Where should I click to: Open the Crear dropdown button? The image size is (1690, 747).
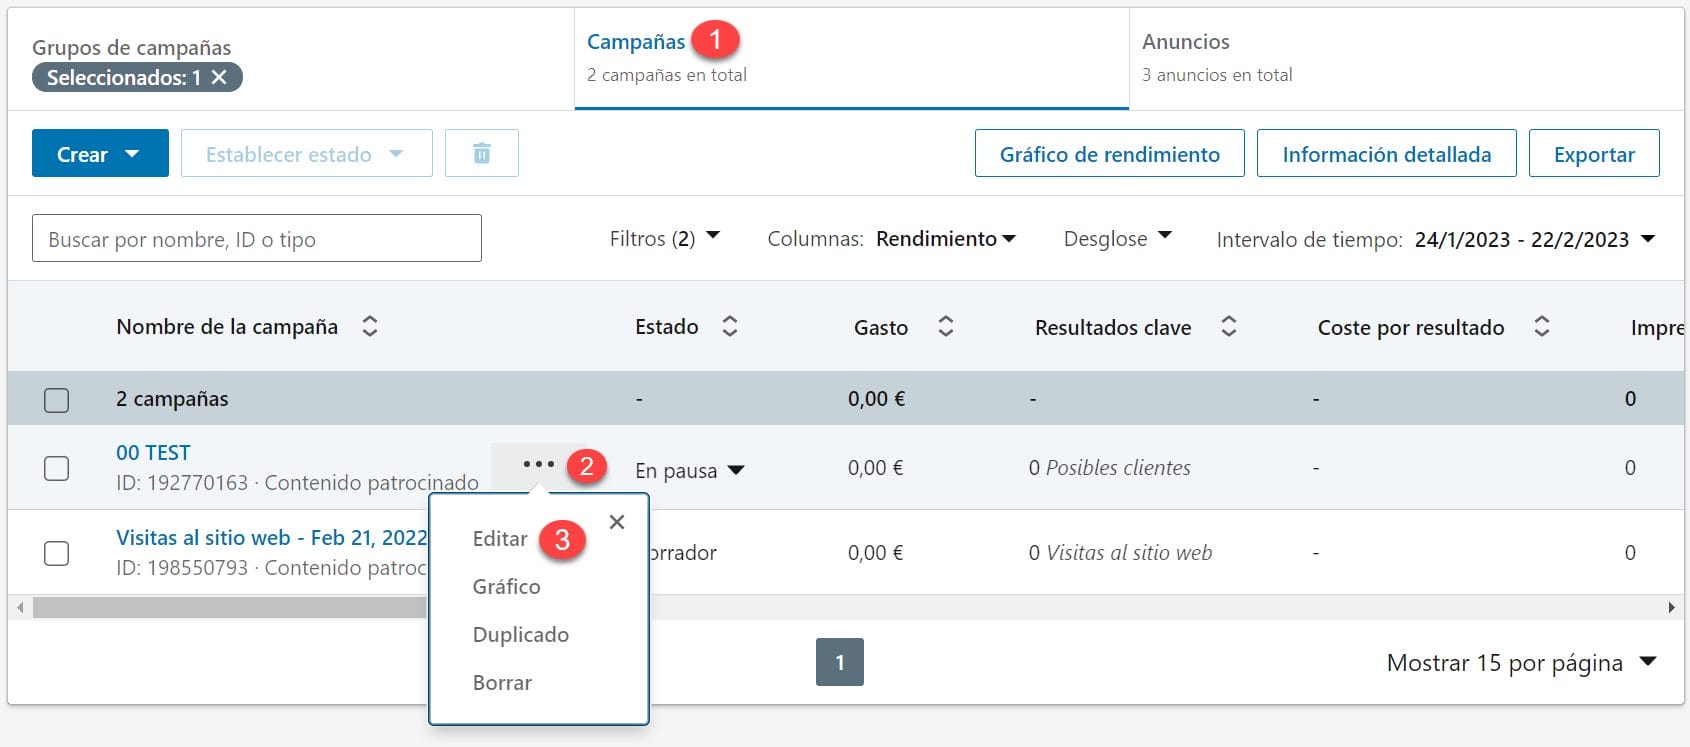[x=100, y=153]
